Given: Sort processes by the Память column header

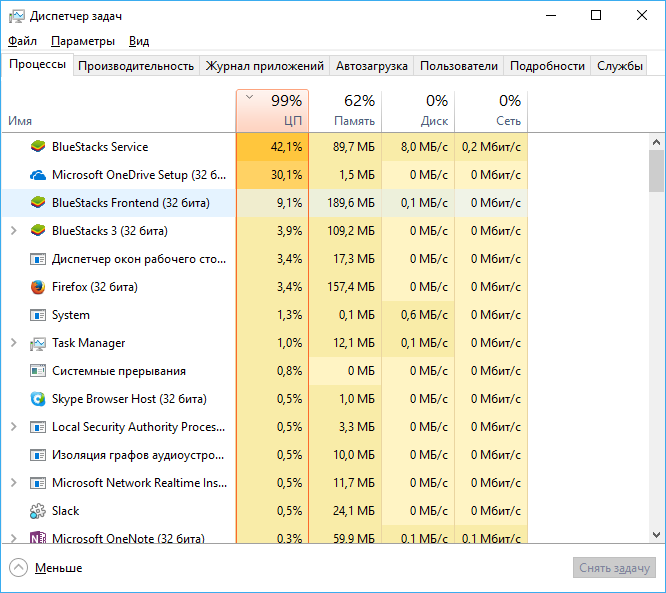Looking at the screenshot, I should pyautogui.click(x=345, y=111).
